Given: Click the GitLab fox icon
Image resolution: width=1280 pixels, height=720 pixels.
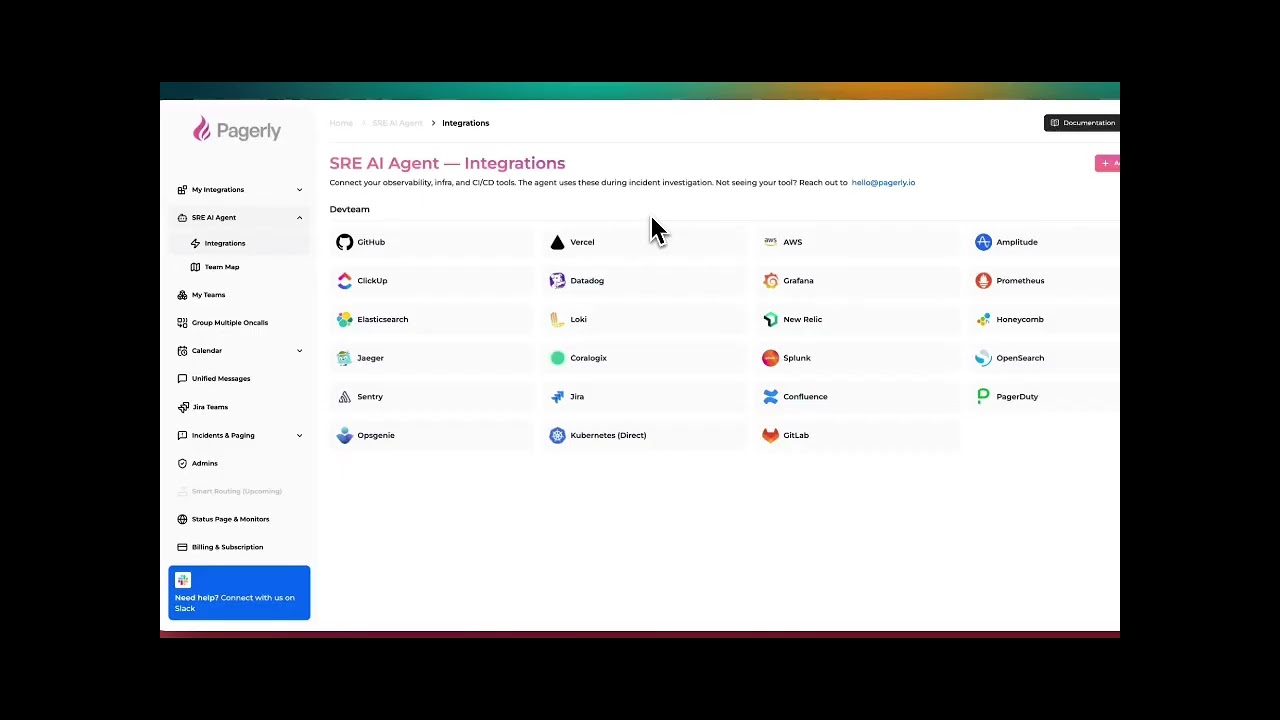Looking at the screenshot, I should click(x=770, y=435).
